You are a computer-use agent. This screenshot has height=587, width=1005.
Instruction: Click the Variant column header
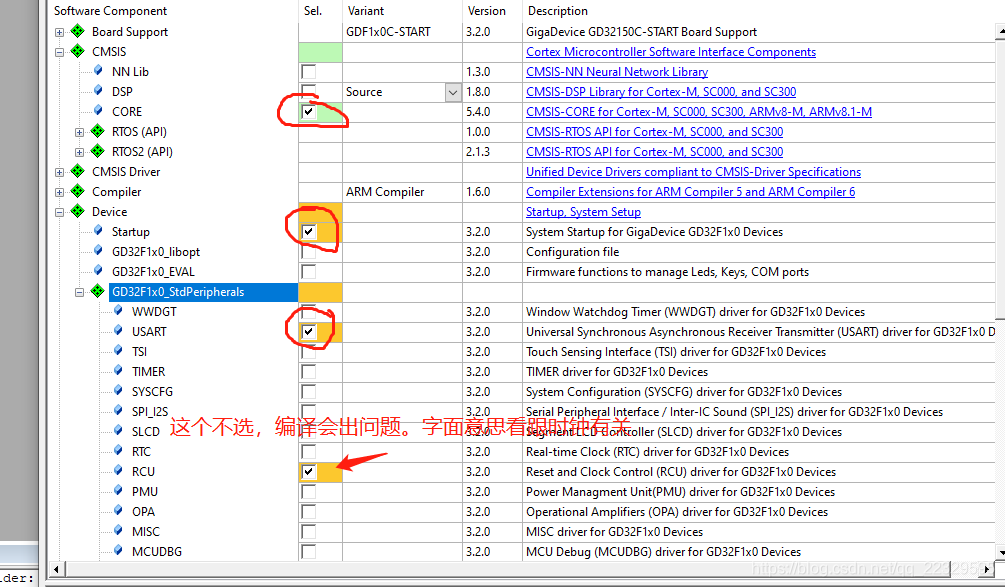click(x=365, y=11)
